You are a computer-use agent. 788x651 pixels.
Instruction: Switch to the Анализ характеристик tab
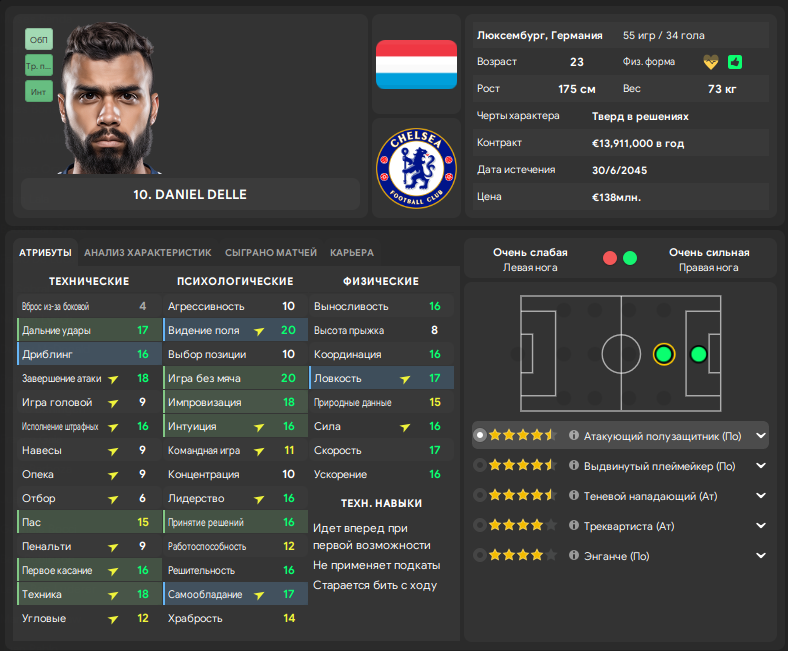point(147,253)
